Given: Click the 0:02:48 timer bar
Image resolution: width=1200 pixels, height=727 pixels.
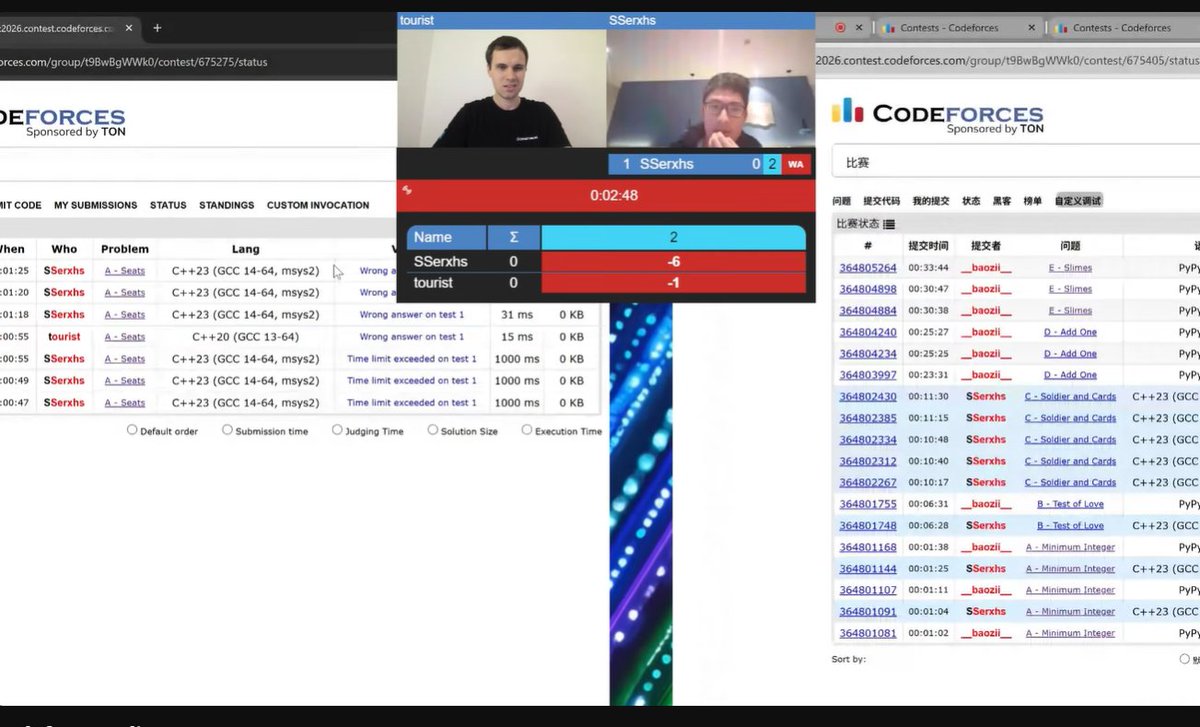Looking at the screenshot, I should [x=606, y=195].
